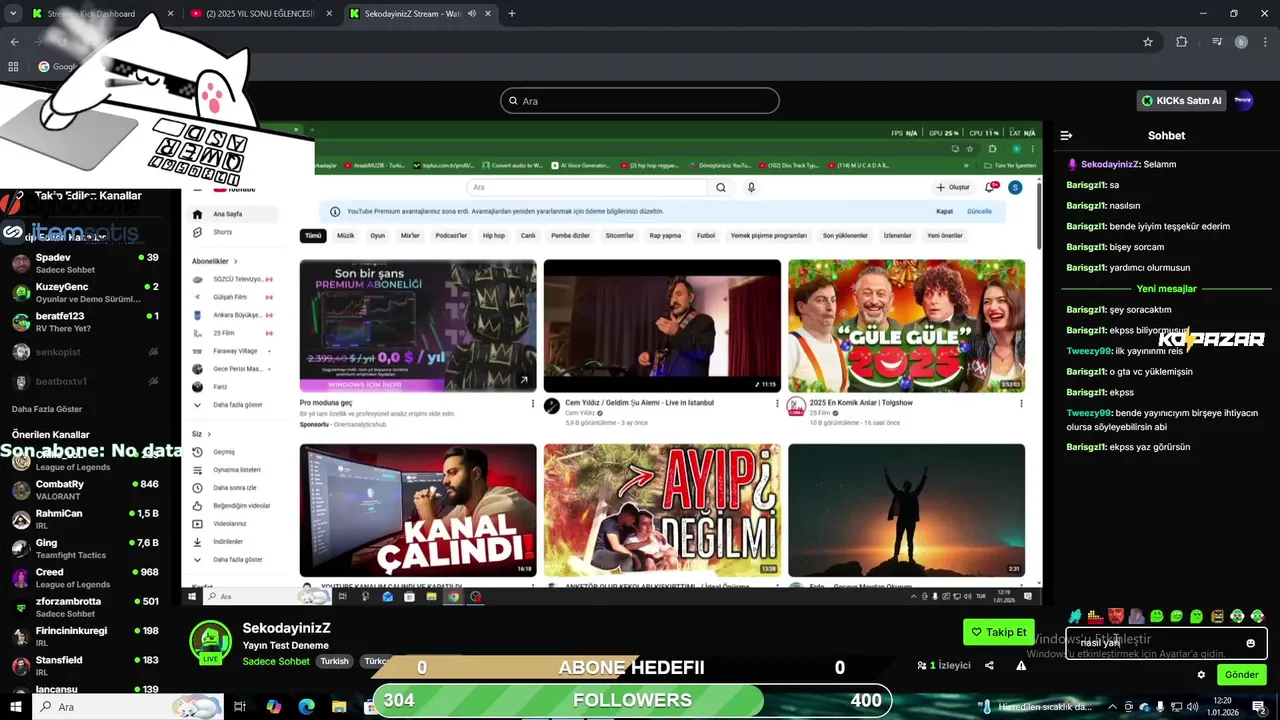Click the YouTube voice search microphone icon
The height and width of the screenshot is (720, 1280).
(751, 187)
